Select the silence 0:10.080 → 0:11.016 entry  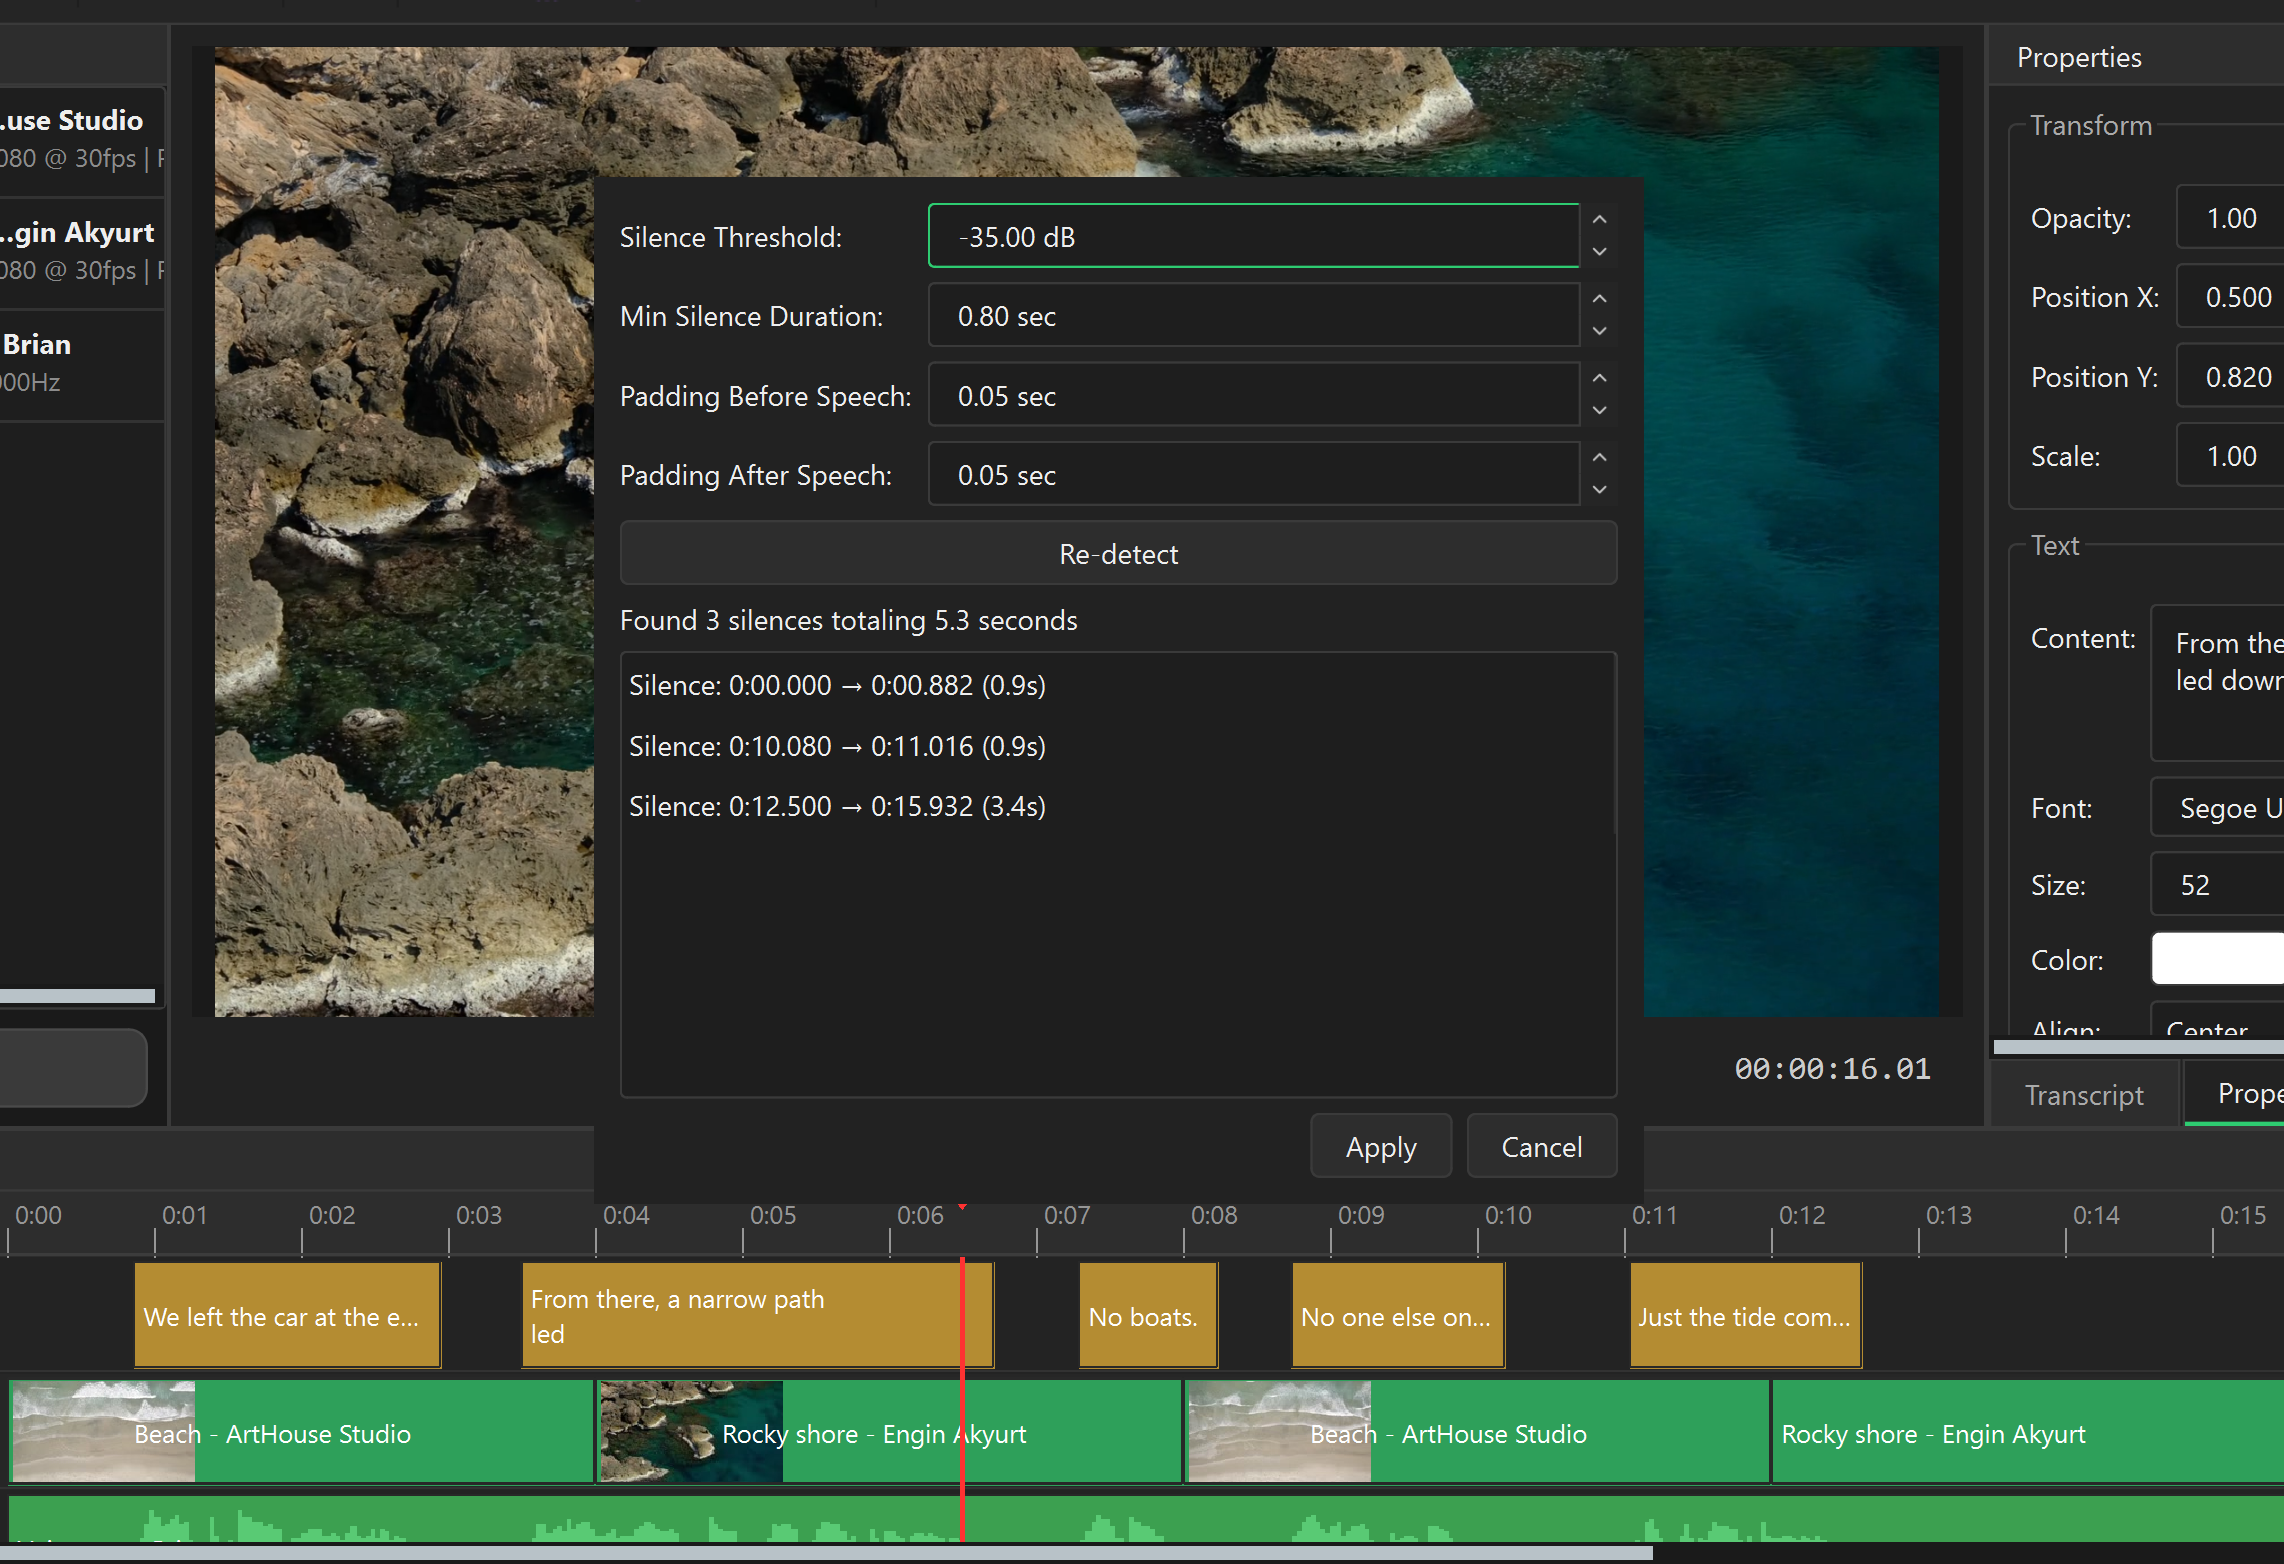(1116, 746)
